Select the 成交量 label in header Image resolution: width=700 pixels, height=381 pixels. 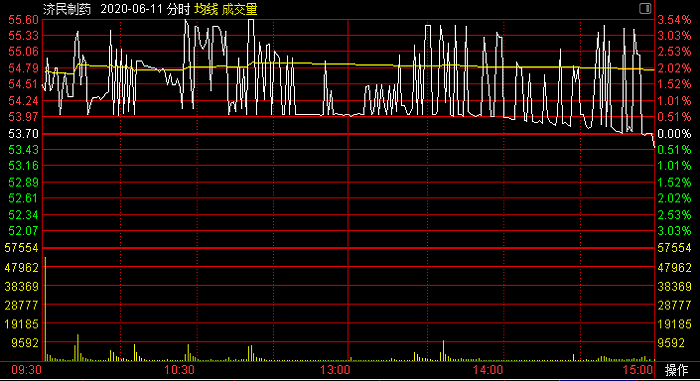[239, 9]
